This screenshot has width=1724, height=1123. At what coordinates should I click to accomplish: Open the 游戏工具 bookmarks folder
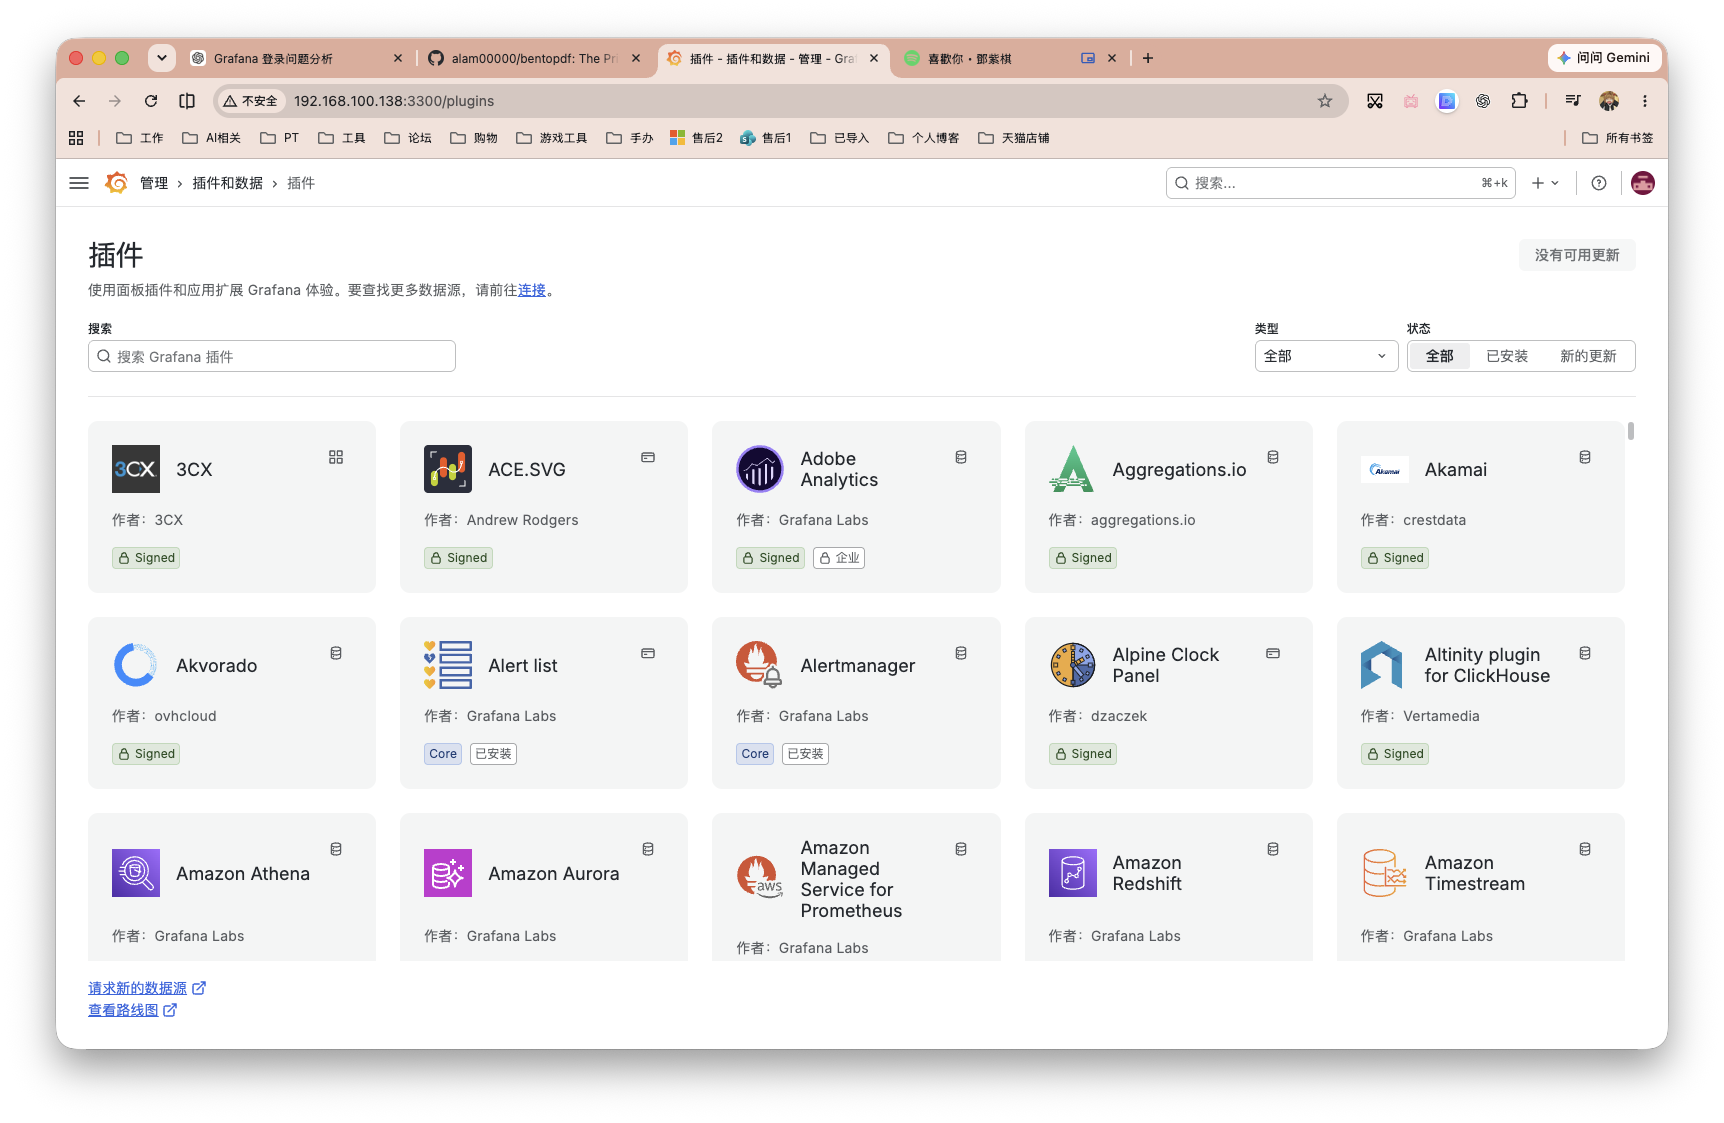(552, 138)
